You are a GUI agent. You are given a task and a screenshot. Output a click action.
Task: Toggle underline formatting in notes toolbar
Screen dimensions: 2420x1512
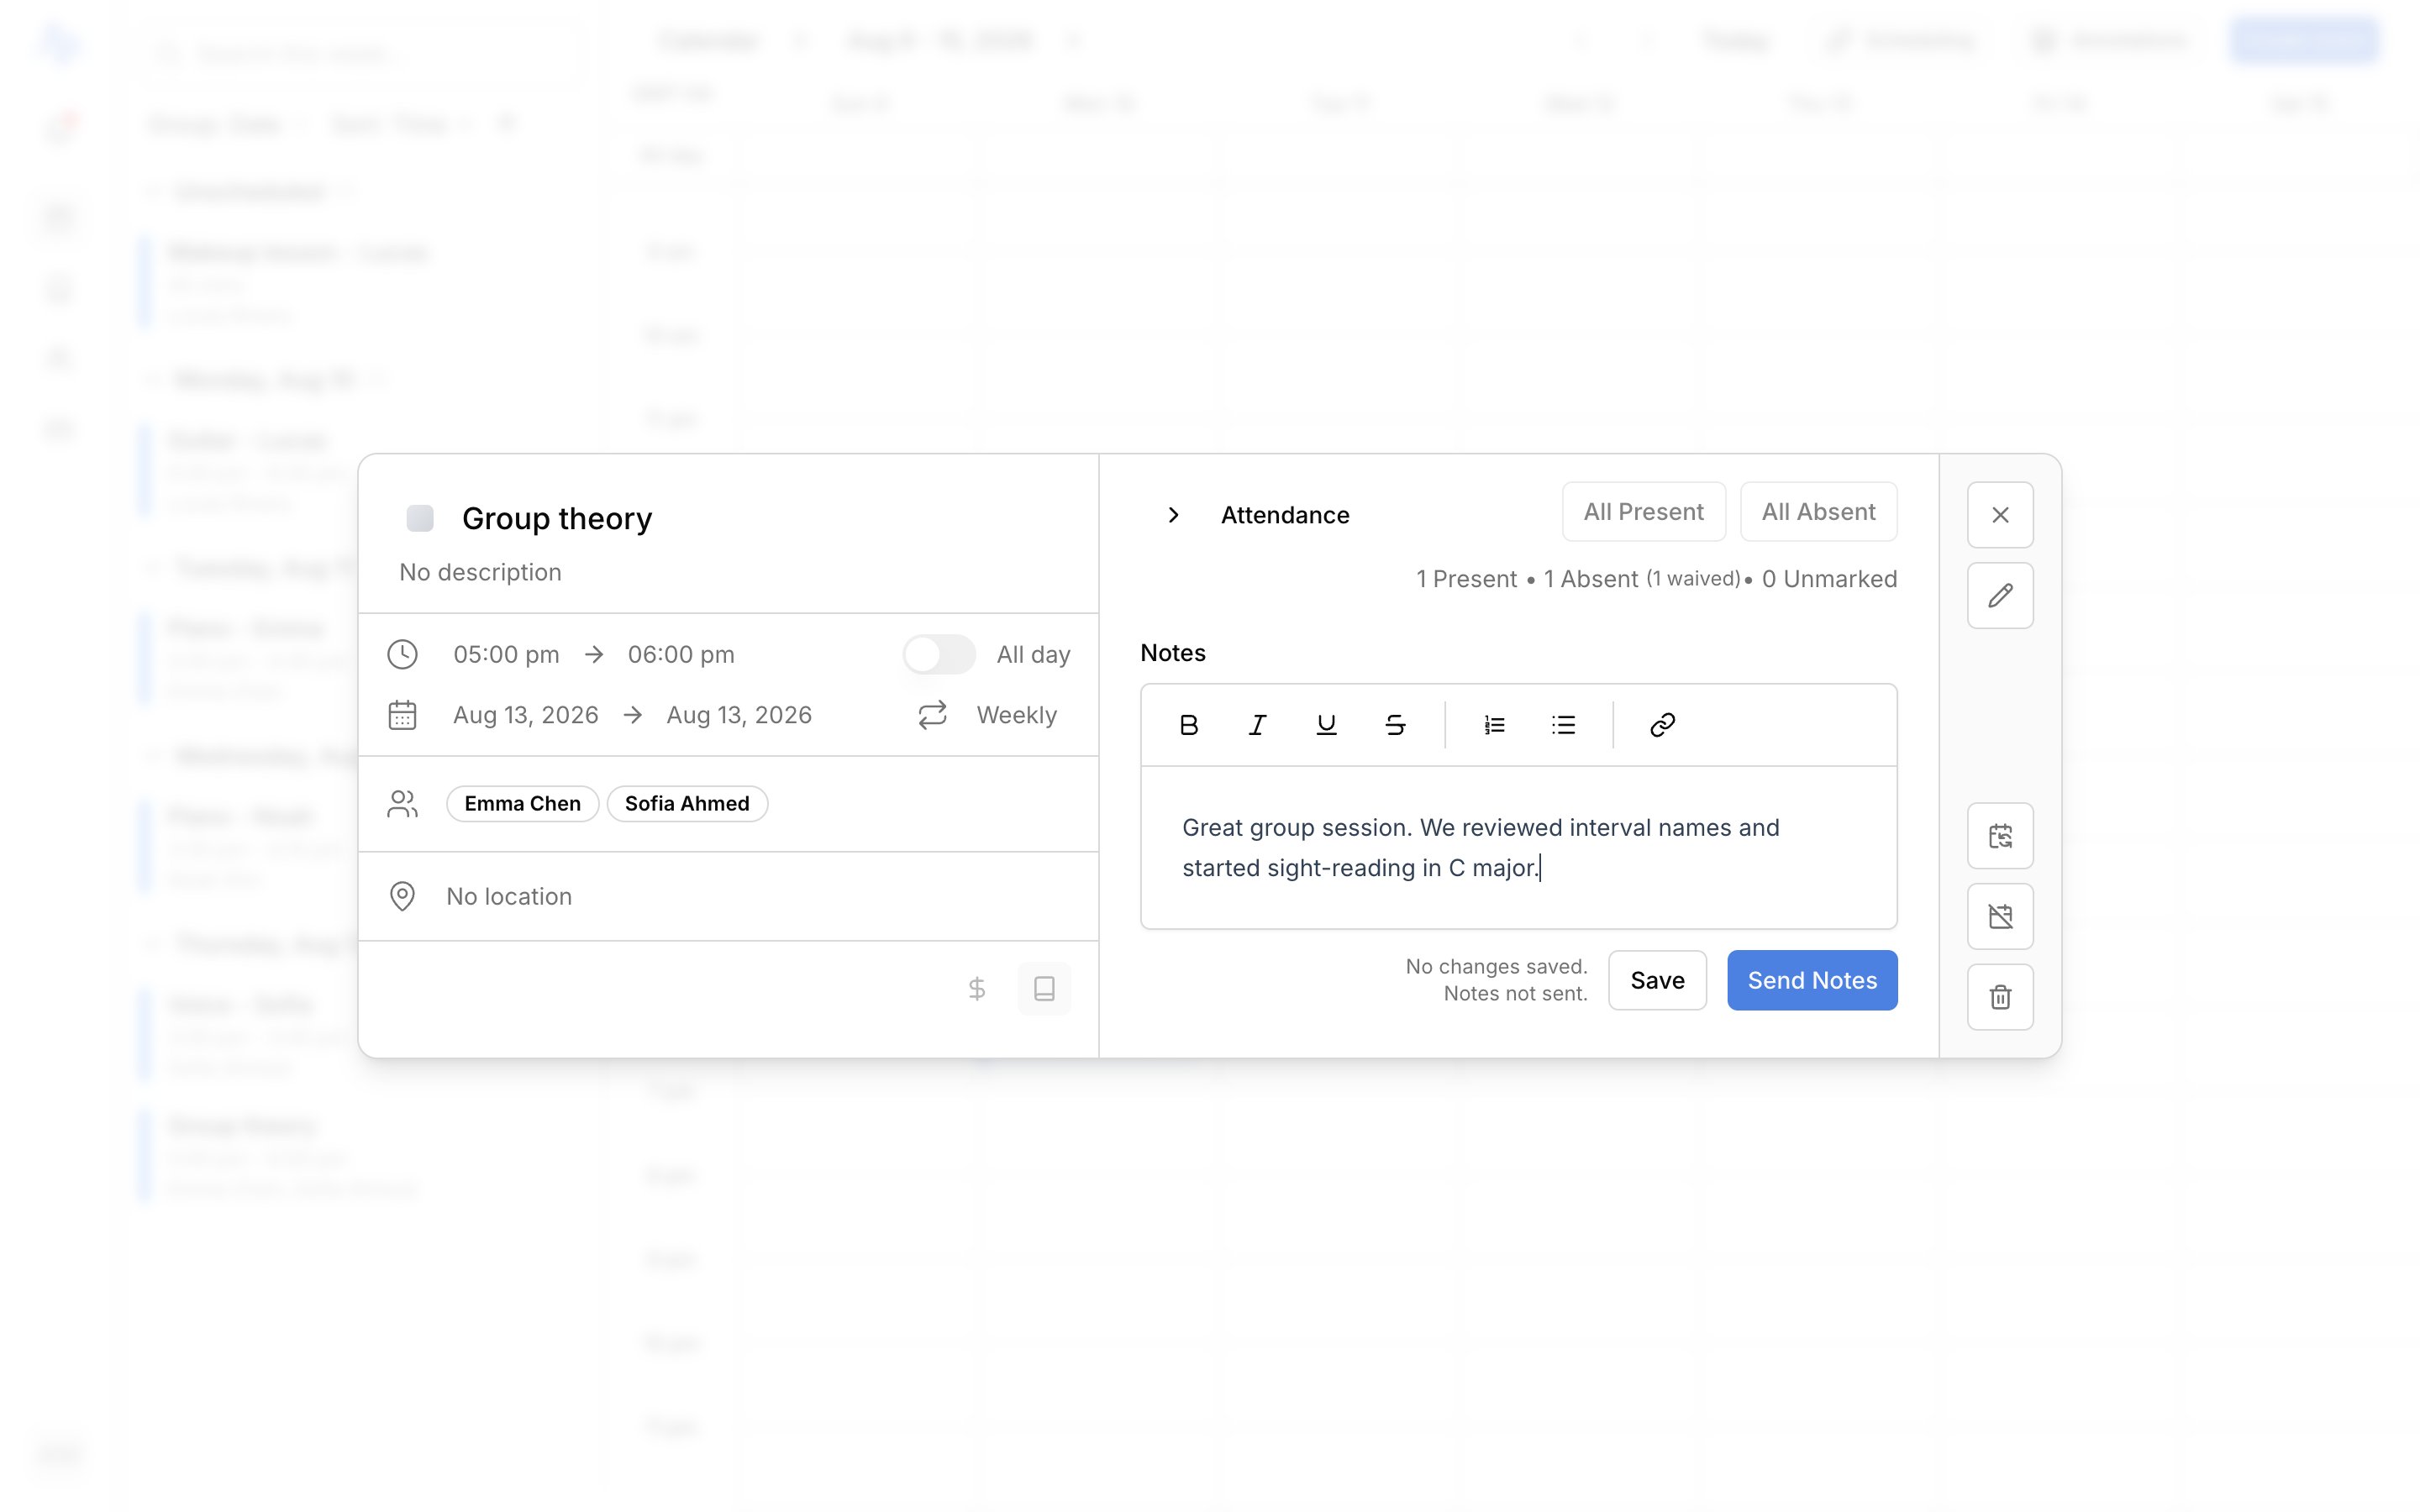[x=1326, y=725]
